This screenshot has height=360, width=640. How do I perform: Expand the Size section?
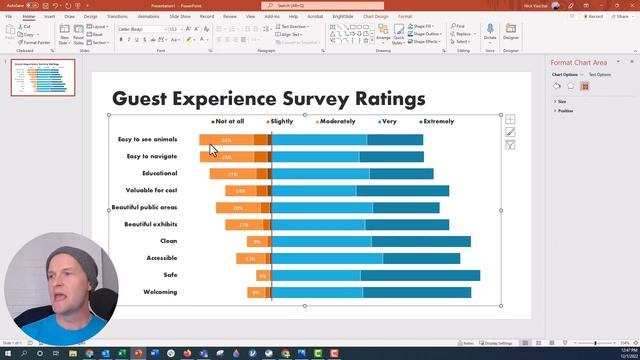tap(560, 101)
